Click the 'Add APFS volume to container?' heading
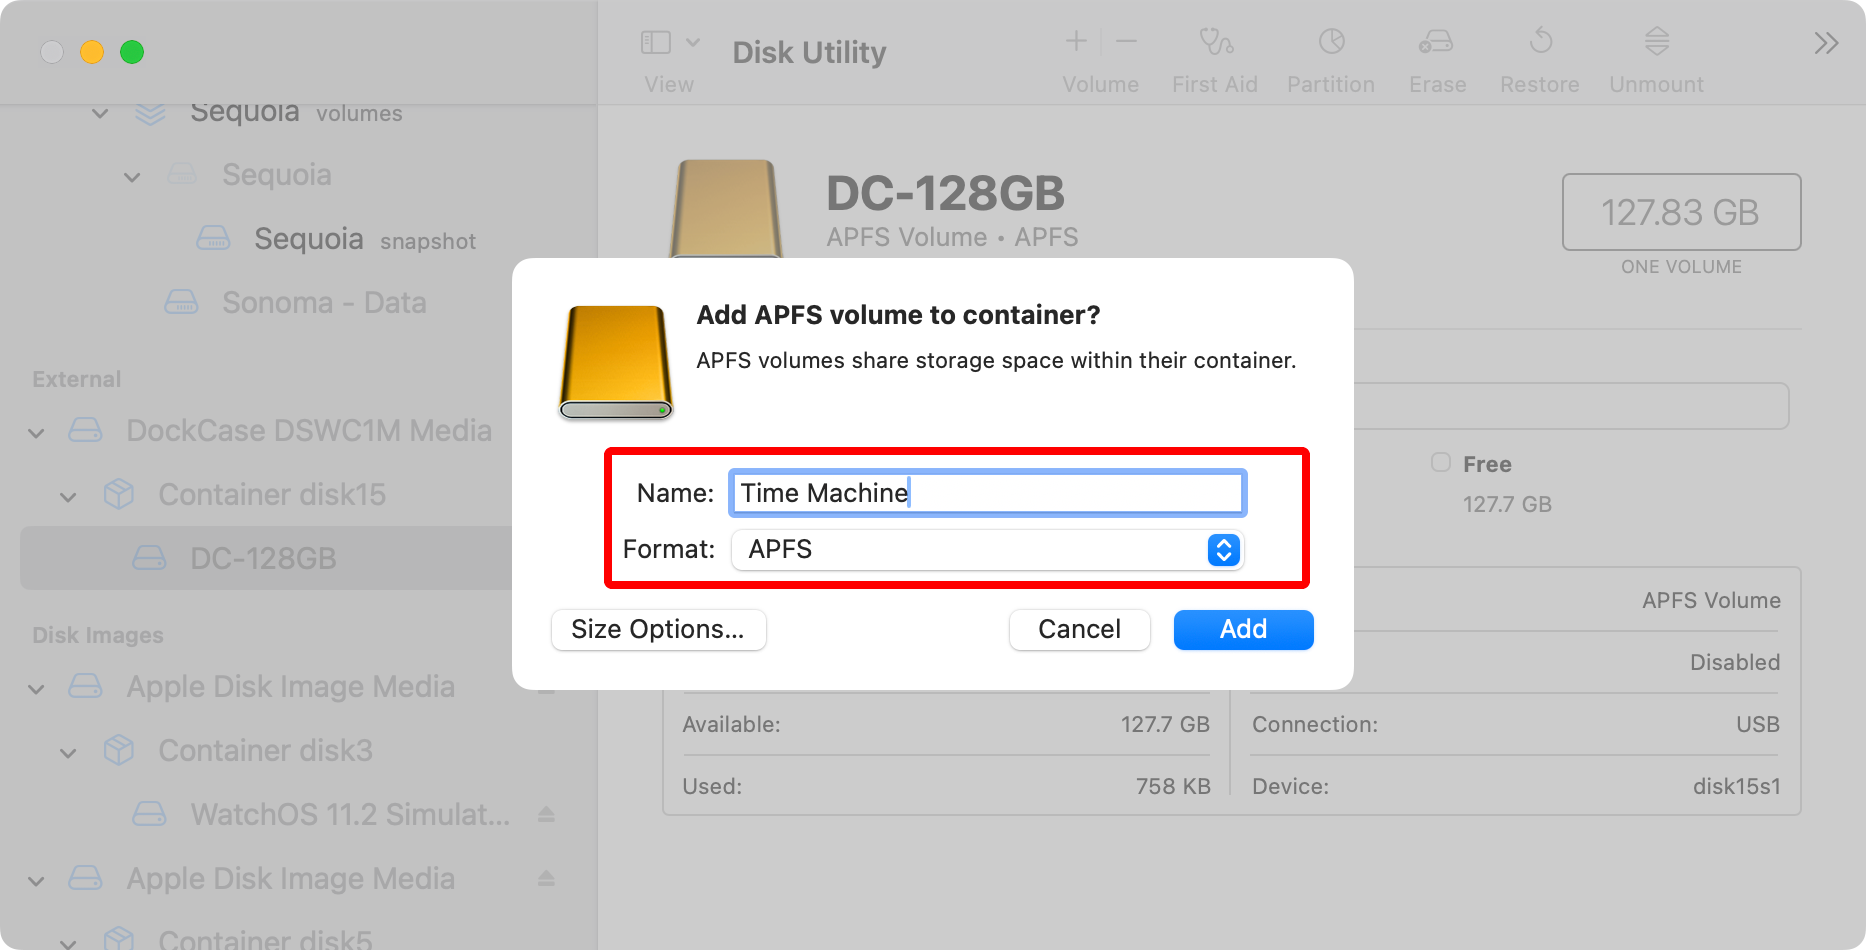 pyautogui.click(x=898, y=315)
